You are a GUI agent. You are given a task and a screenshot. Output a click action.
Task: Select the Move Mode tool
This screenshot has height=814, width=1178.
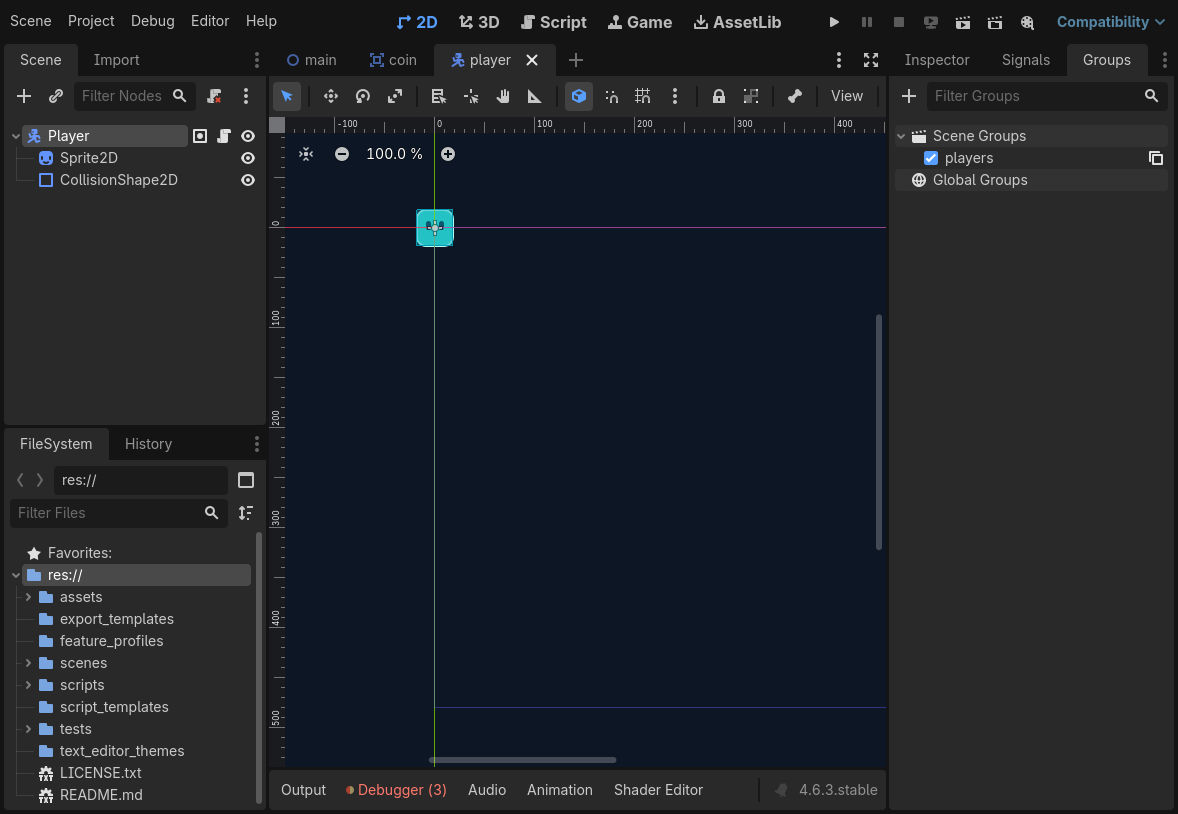tap(331, 96)
